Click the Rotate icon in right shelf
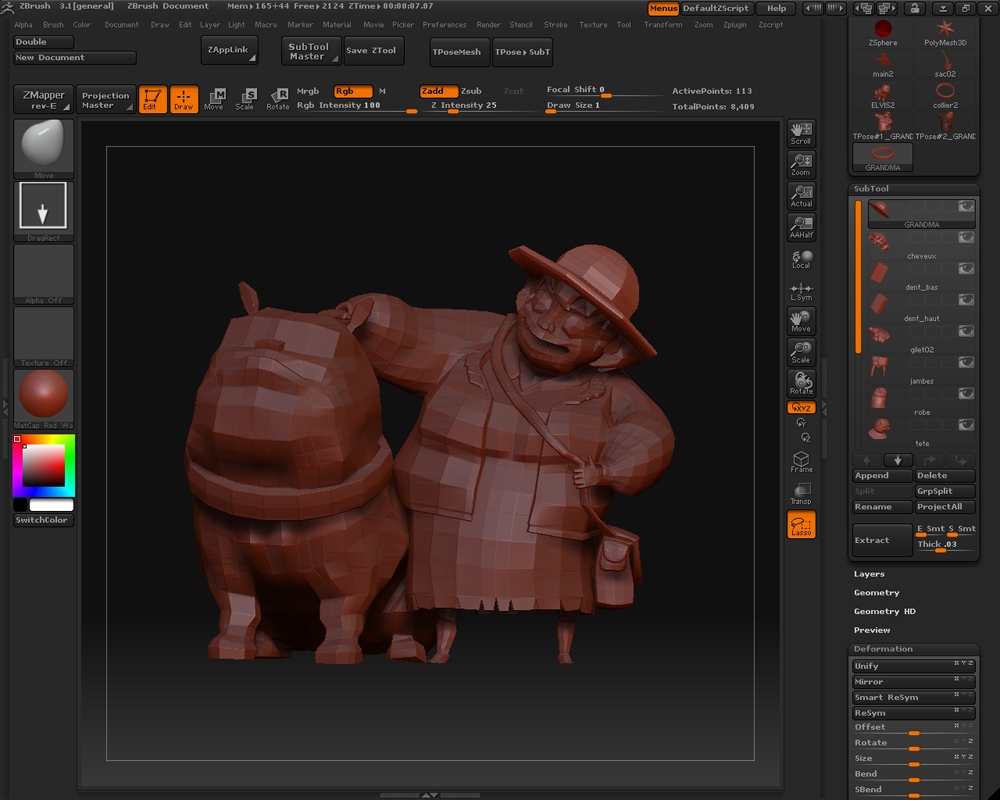Image resolution: width=1000 pixels, height=800 pixels. [801, 383]
